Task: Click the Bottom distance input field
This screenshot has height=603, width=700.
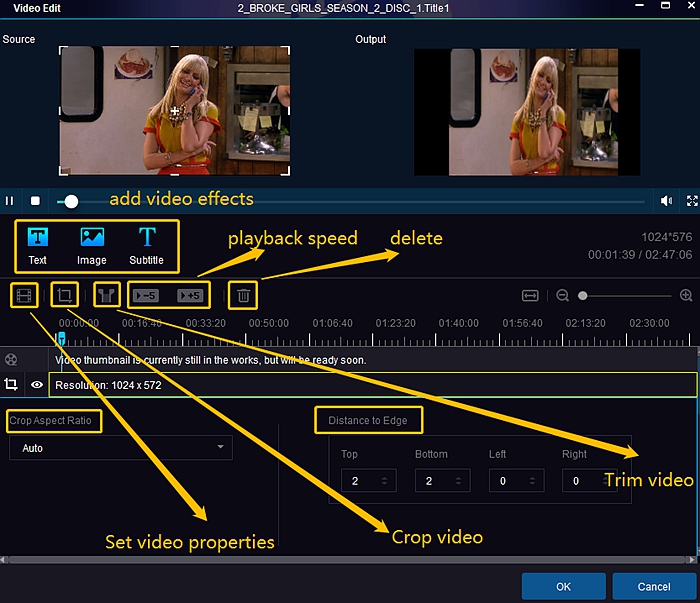Action: pyautogui.click(x=442, y=481)
